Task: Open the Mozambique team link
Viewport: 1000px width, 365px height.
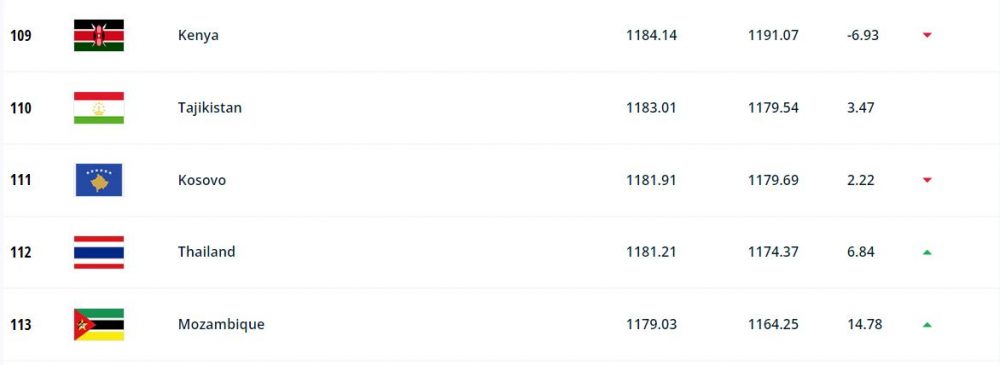Action: point(221,325)
